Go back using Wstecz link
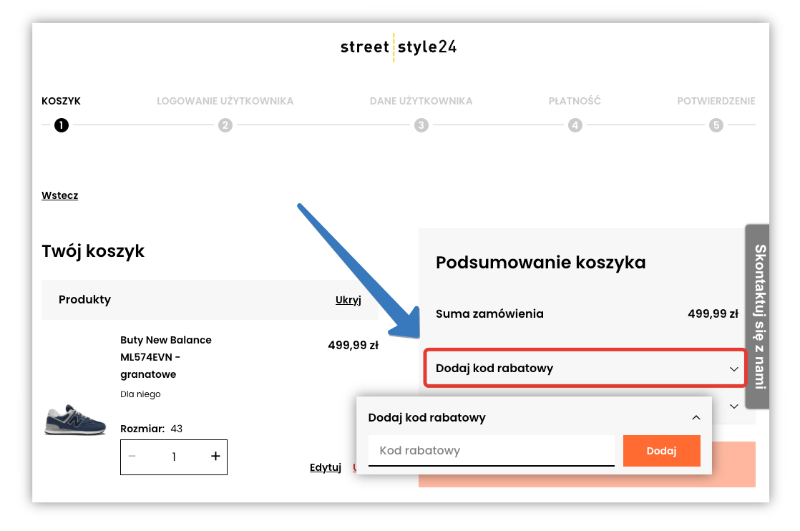800x531 pixels. [60, 195]
